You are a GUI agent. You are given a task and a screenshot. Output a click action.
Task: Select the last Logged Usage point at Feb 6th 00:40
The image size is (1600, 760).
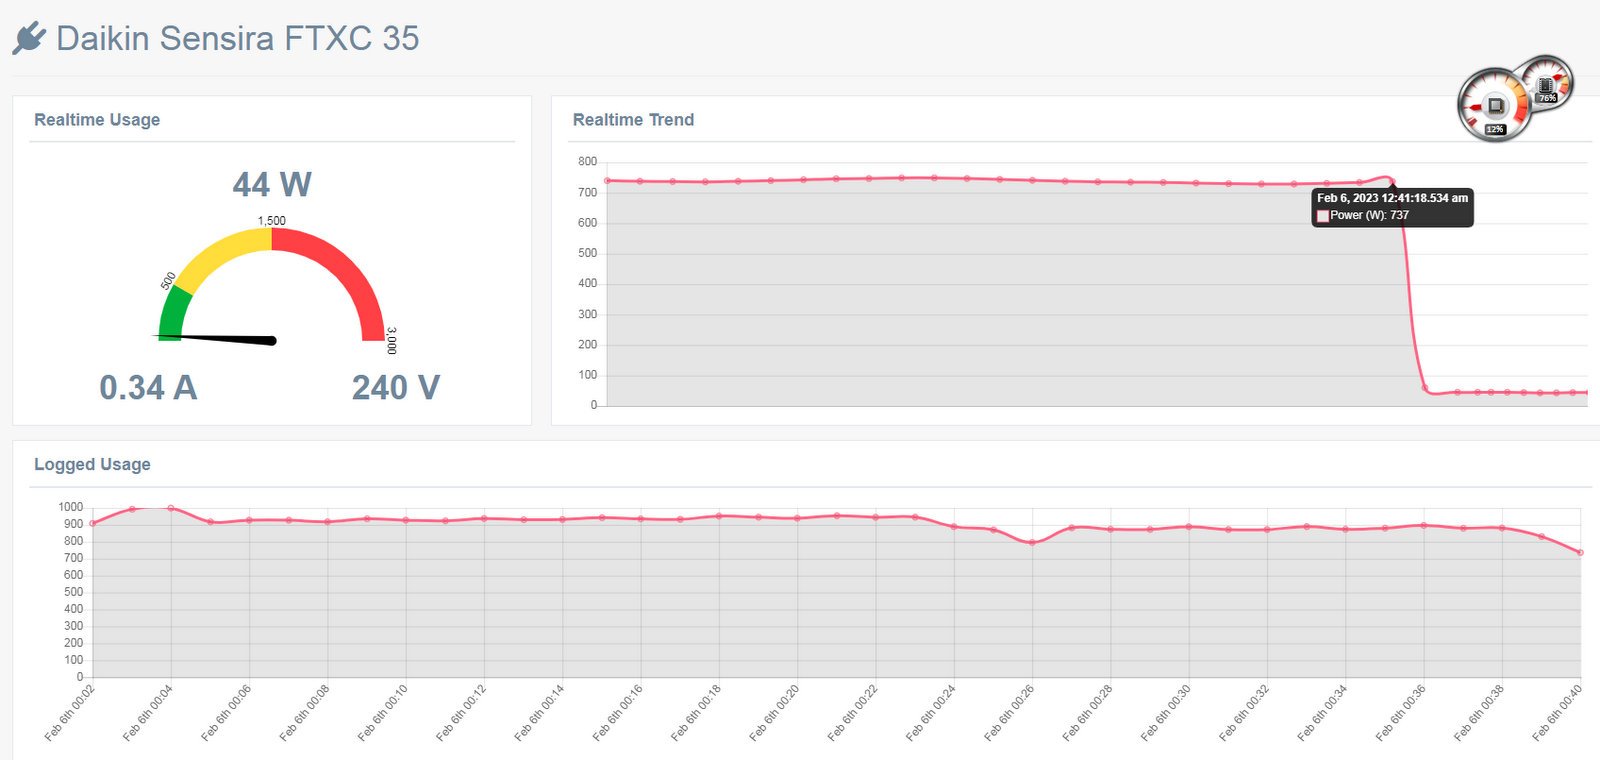pos(1580,552)
